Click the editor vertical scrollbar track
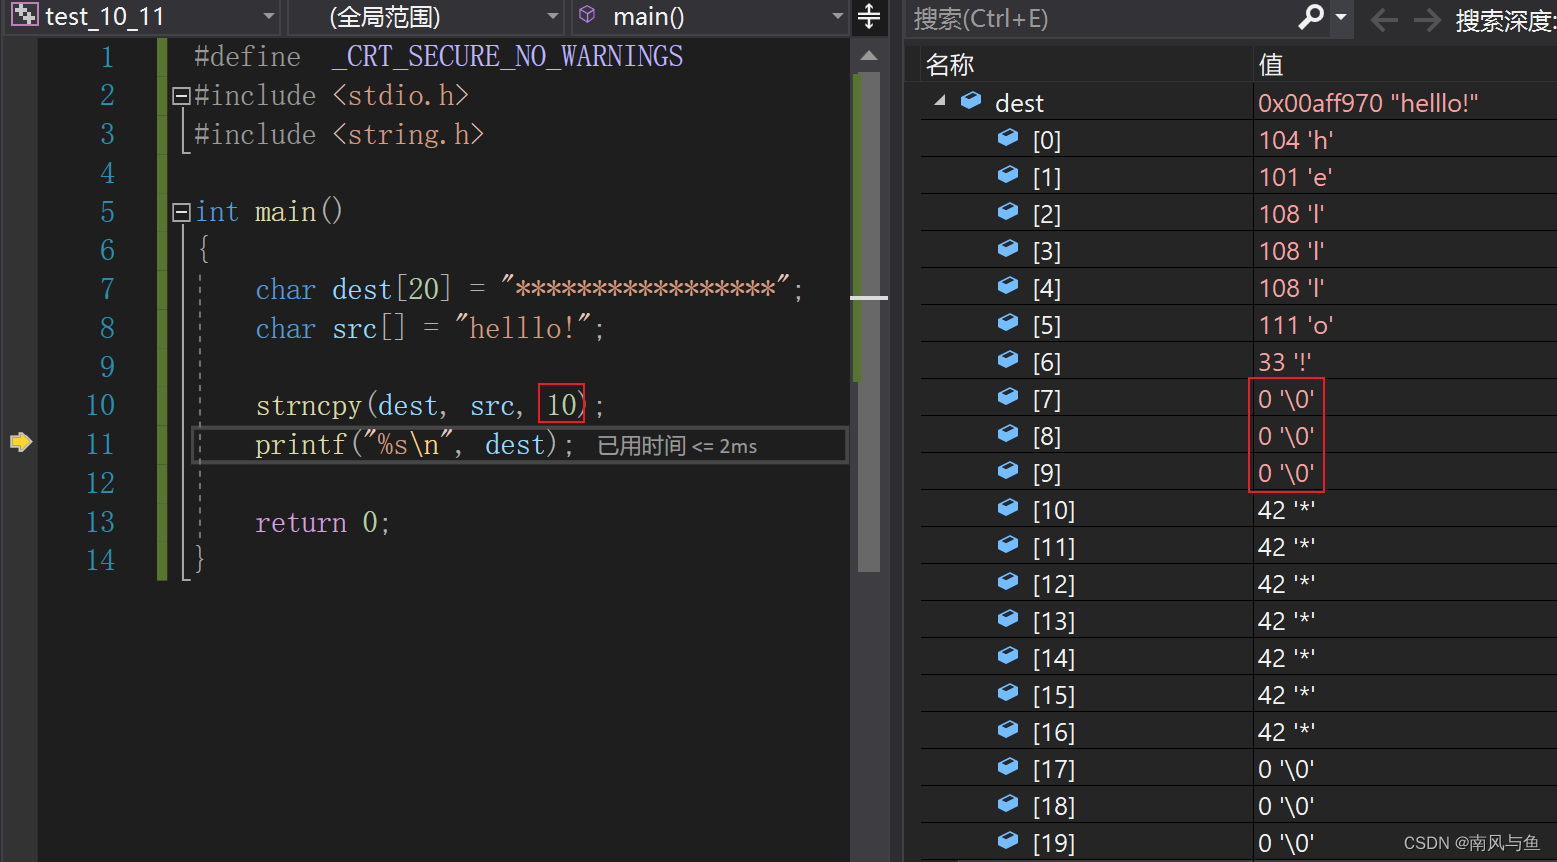 pos(869,320)
